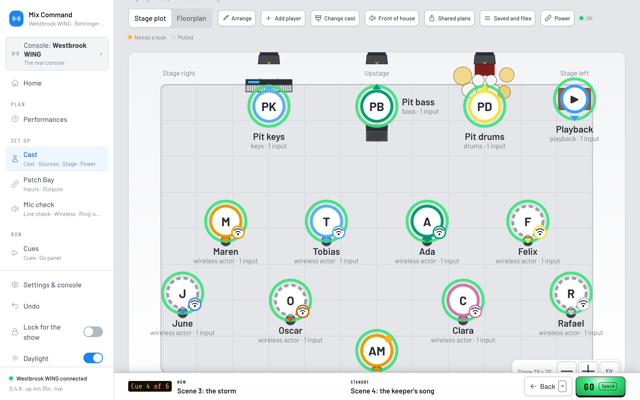This screenshot has width=640, height=400.
Task: Zoom in the stage with plus button
Action: pyautogui.click(x=588, y=369)
